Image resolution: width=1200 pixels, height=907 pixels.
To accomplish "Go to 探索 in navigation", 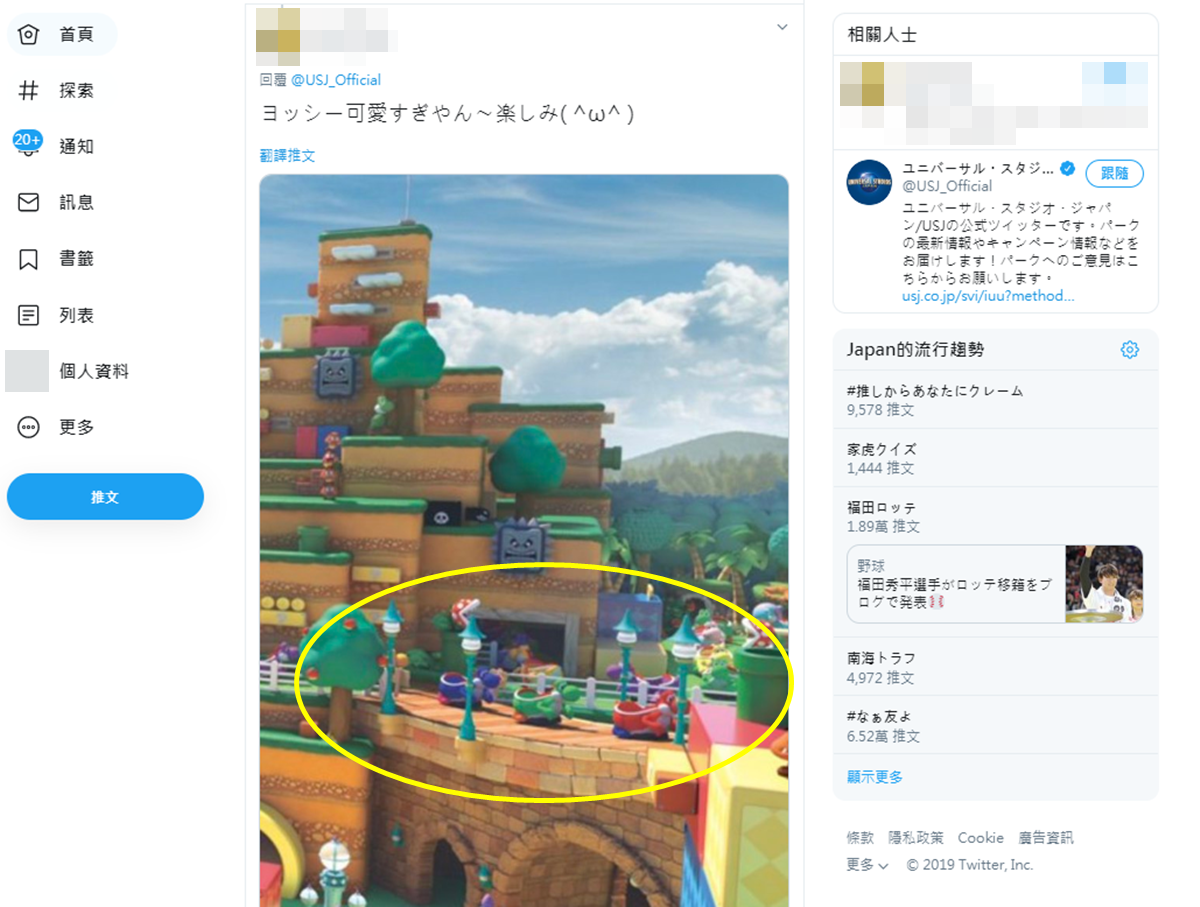I will [x=77, y=91].
